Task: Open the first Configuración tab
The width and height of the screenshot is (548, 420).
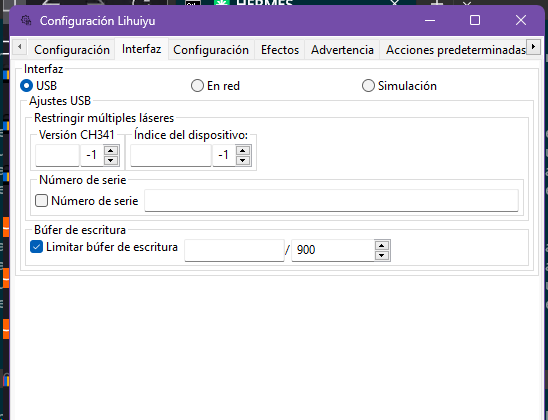Action: point(72,50)
